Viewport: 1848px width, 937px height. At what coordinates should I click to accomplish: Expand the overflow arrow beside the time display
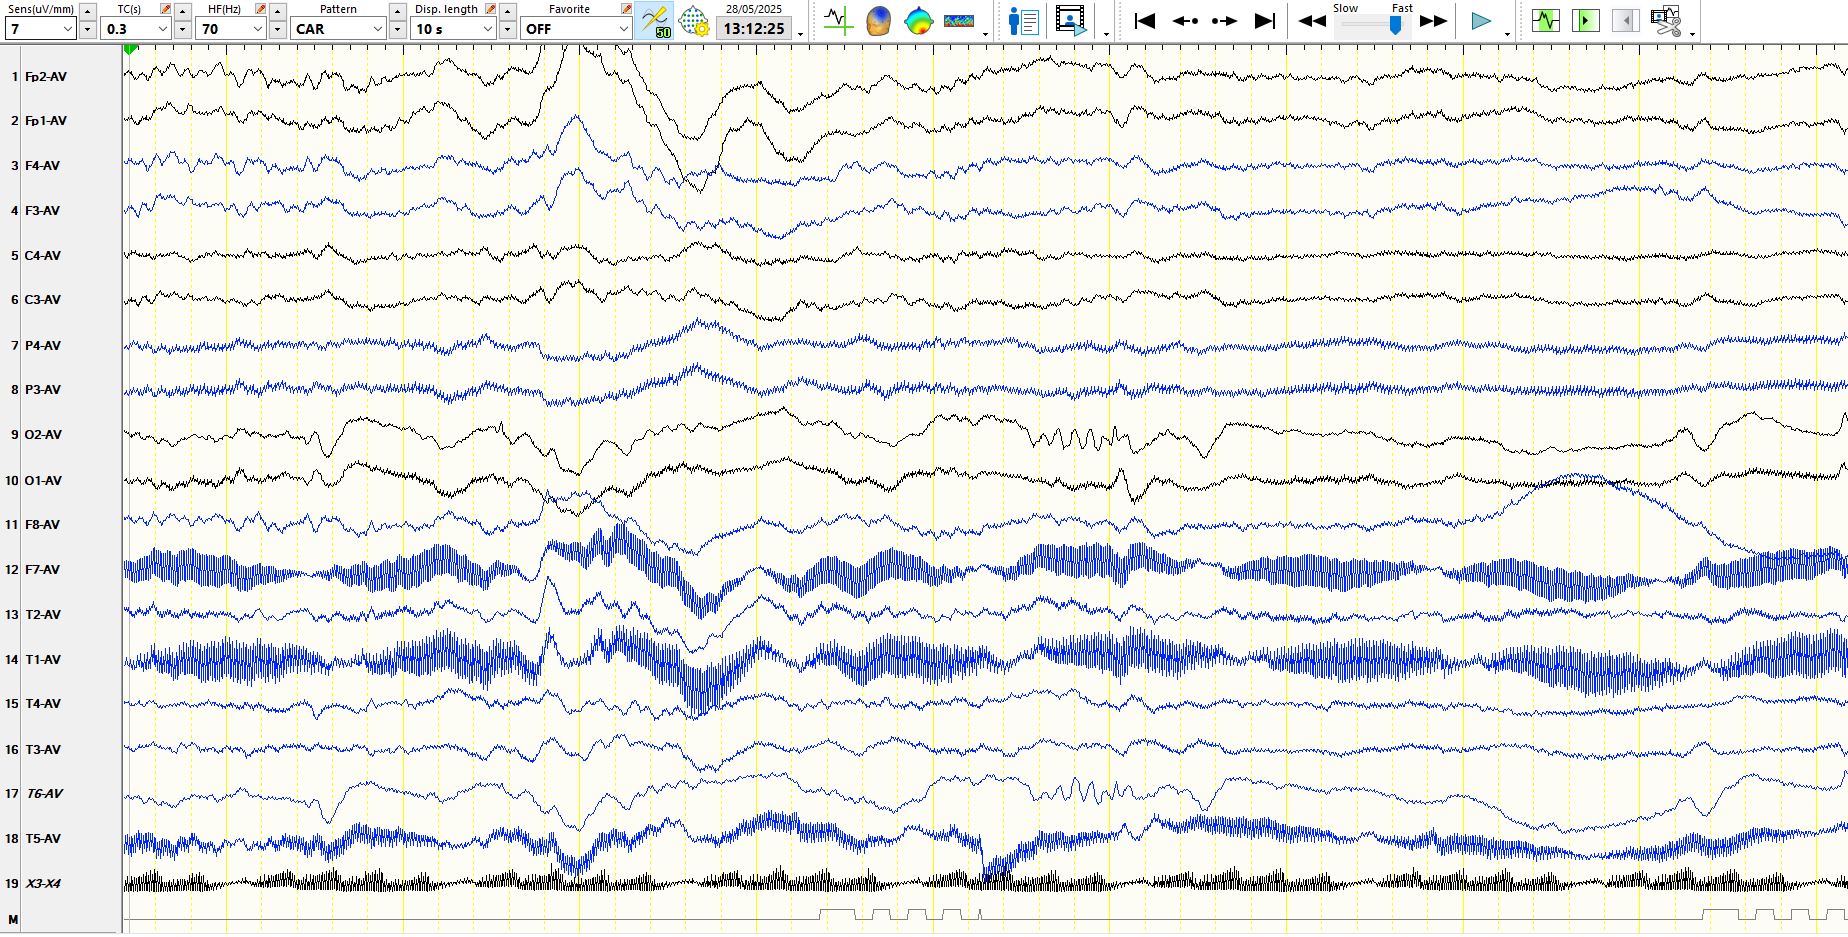pos(801,33)
